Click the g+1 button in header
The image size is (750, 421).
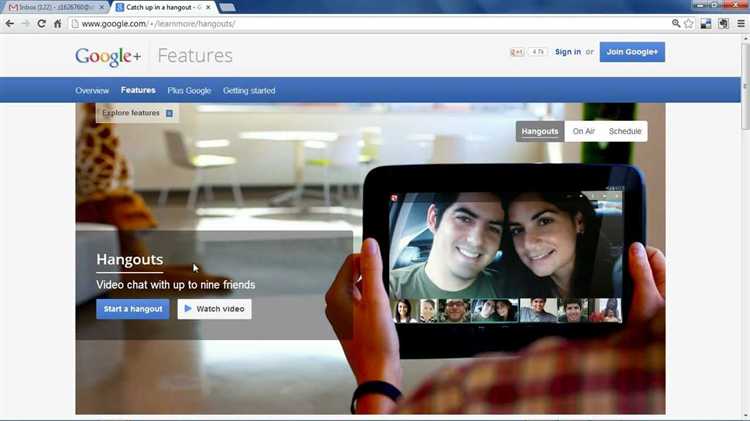[x=517, y=52]
